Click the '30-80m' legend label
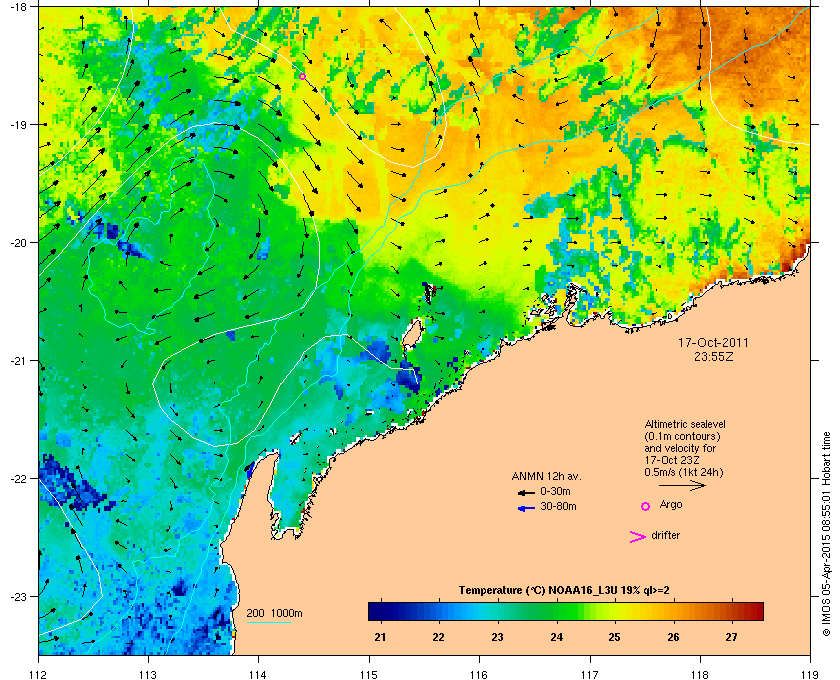Screen dimensions: 840x680 pos(558,506)
